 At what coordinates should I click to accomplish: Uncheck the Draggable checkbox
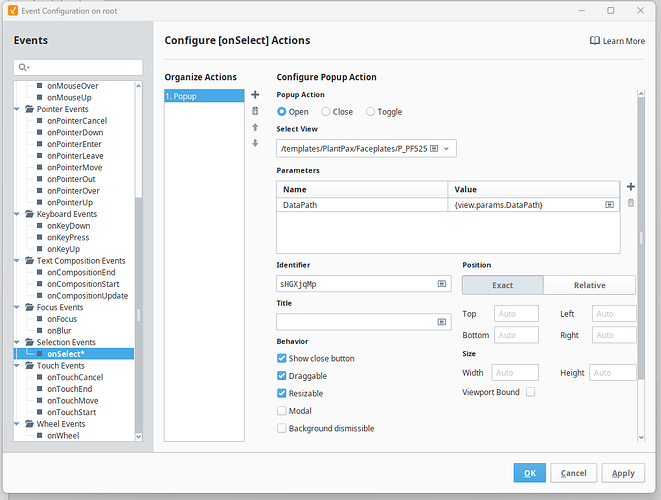point(282,376)
